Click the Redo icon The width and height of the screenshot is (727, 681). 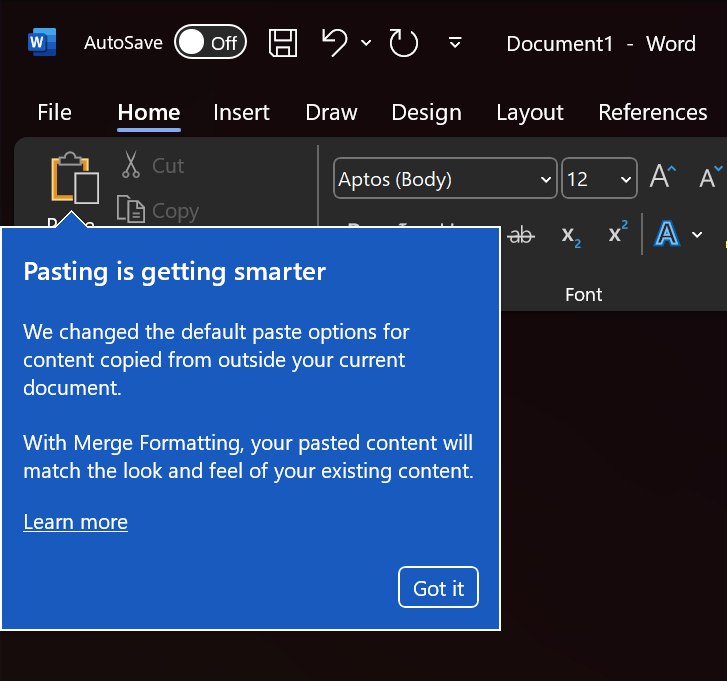pyautogui.click(x=403, y=43)
